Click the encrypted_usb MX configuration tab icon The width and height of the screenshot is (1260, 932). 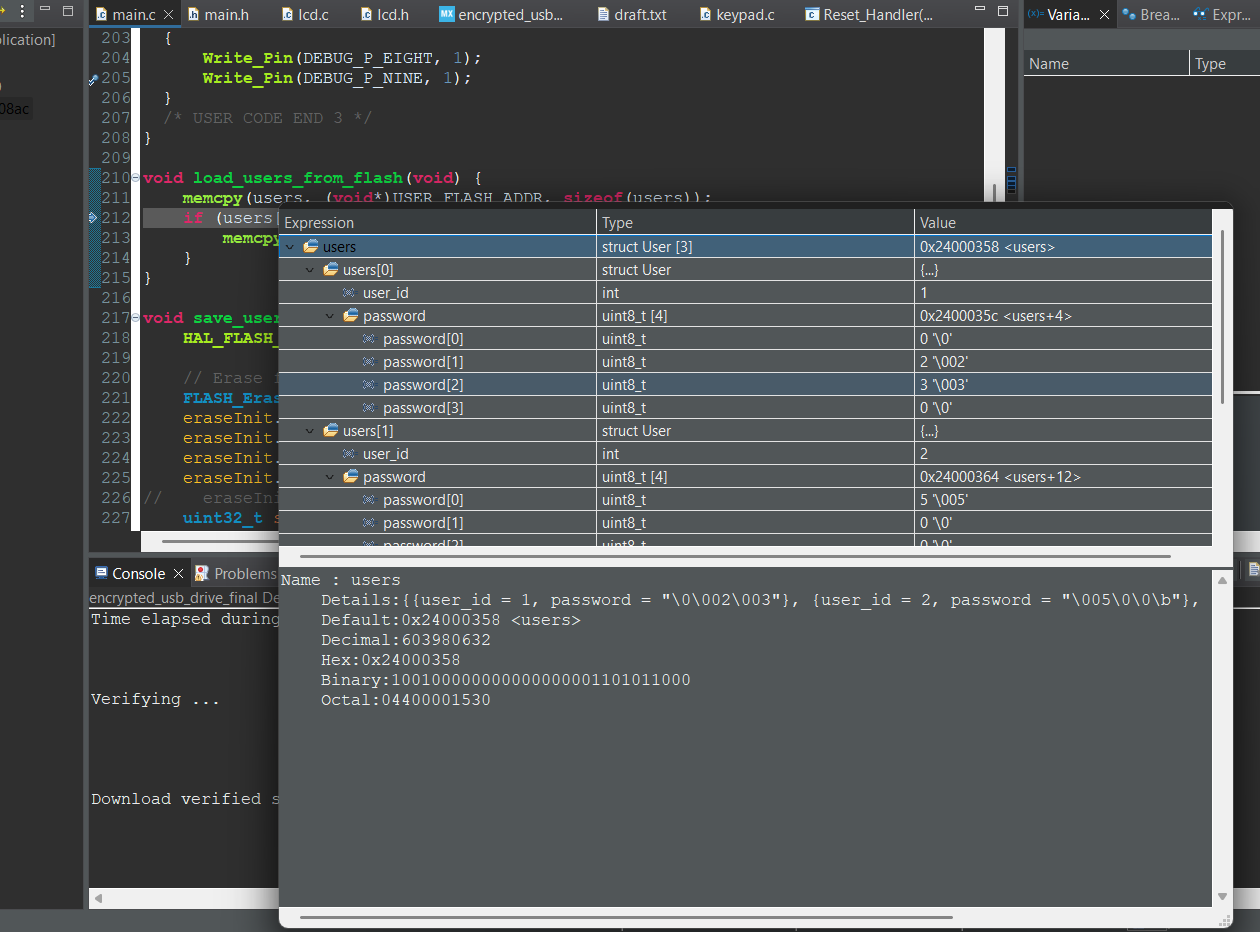pyautogui.click(x=447, y=15)
